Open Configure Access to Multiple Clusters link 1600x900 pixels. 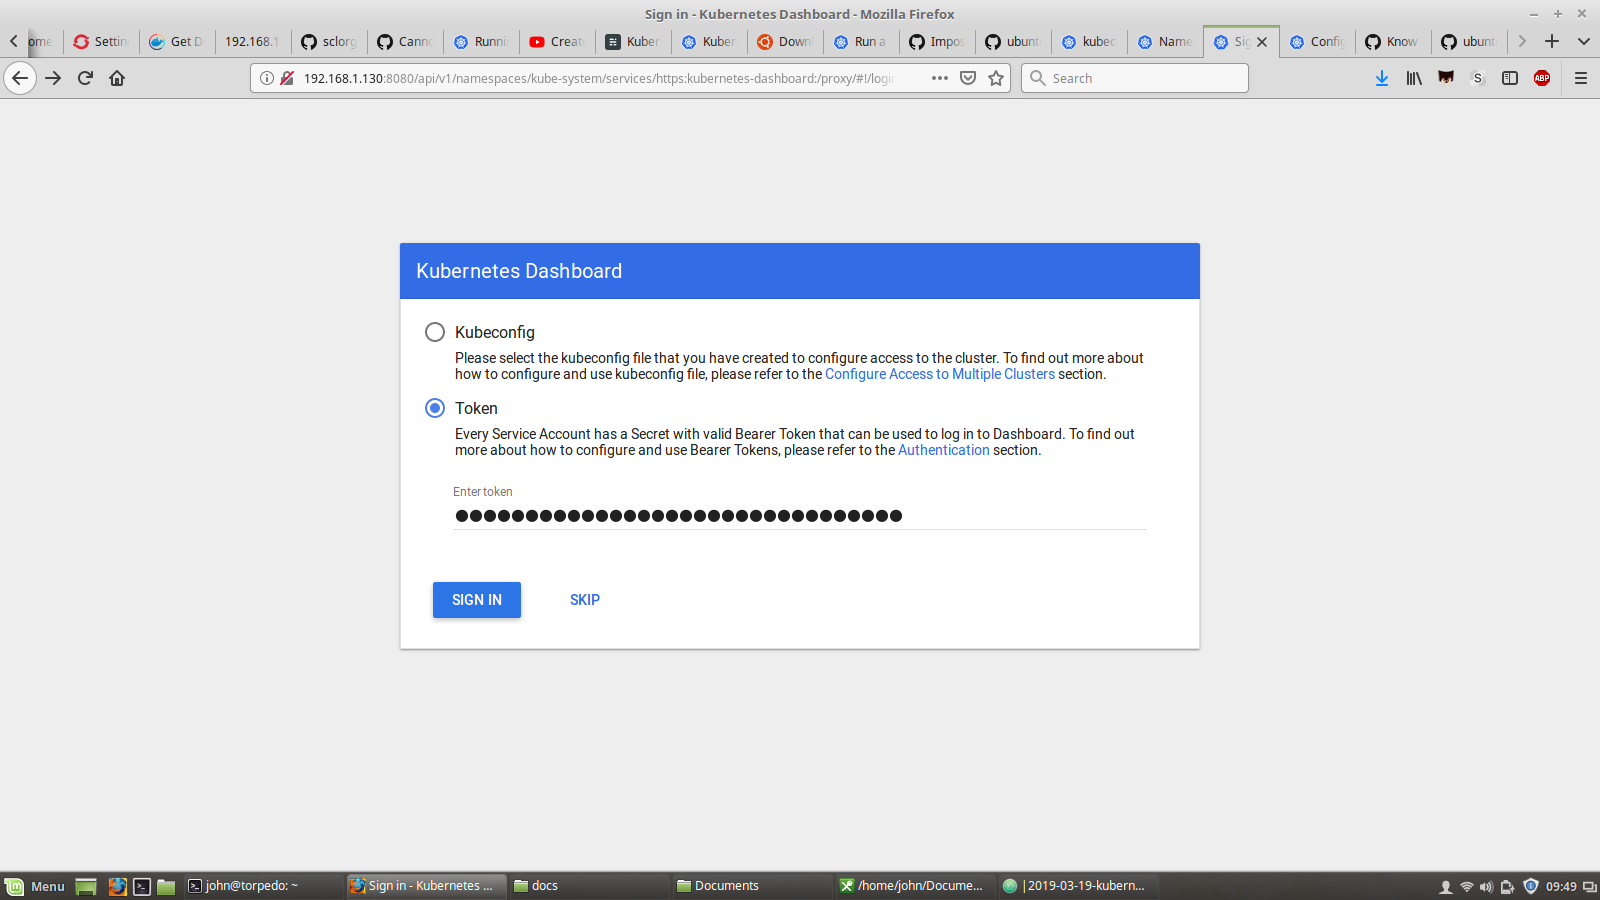940,374
